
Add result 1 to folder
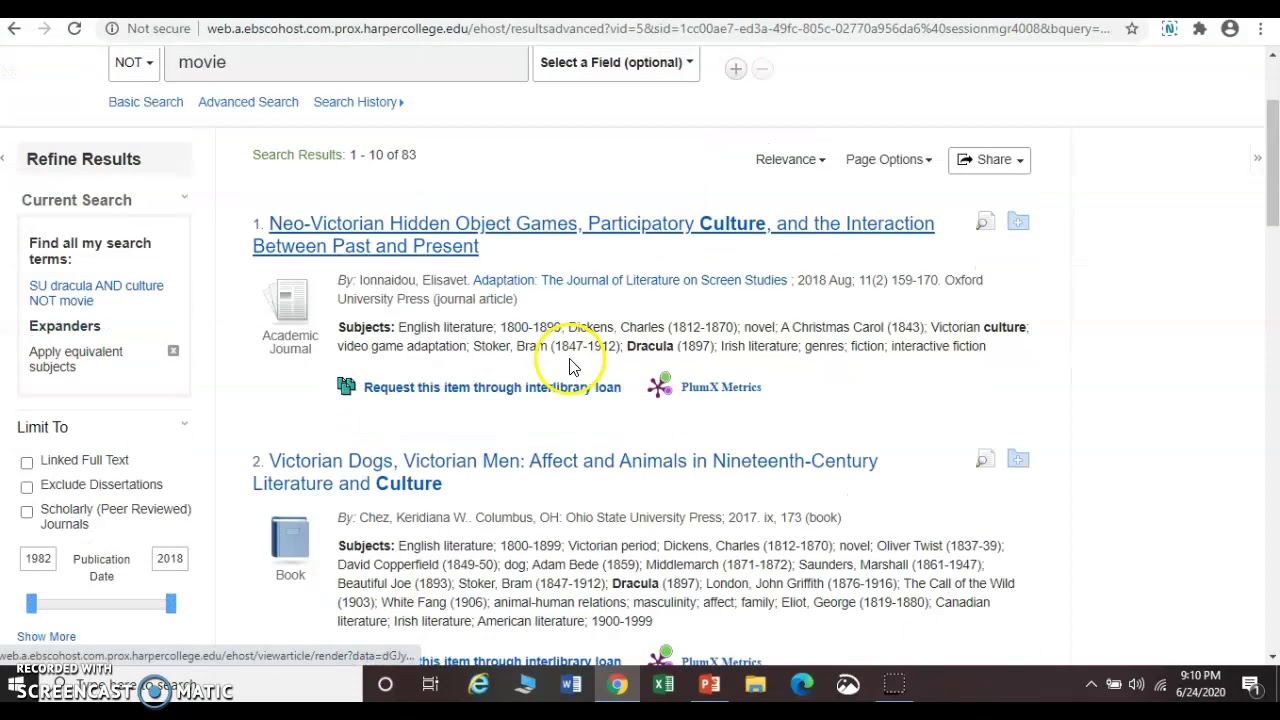(1018, 222)
